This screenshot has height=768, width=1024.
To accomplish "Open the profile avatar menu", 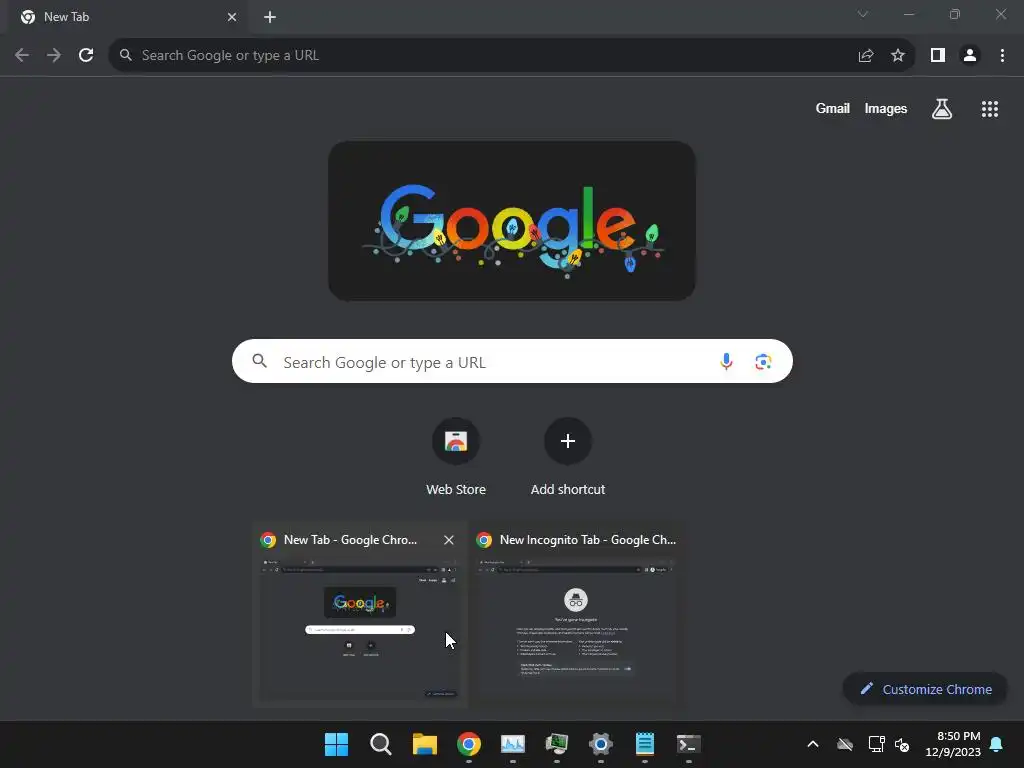I will click(970, 56).
